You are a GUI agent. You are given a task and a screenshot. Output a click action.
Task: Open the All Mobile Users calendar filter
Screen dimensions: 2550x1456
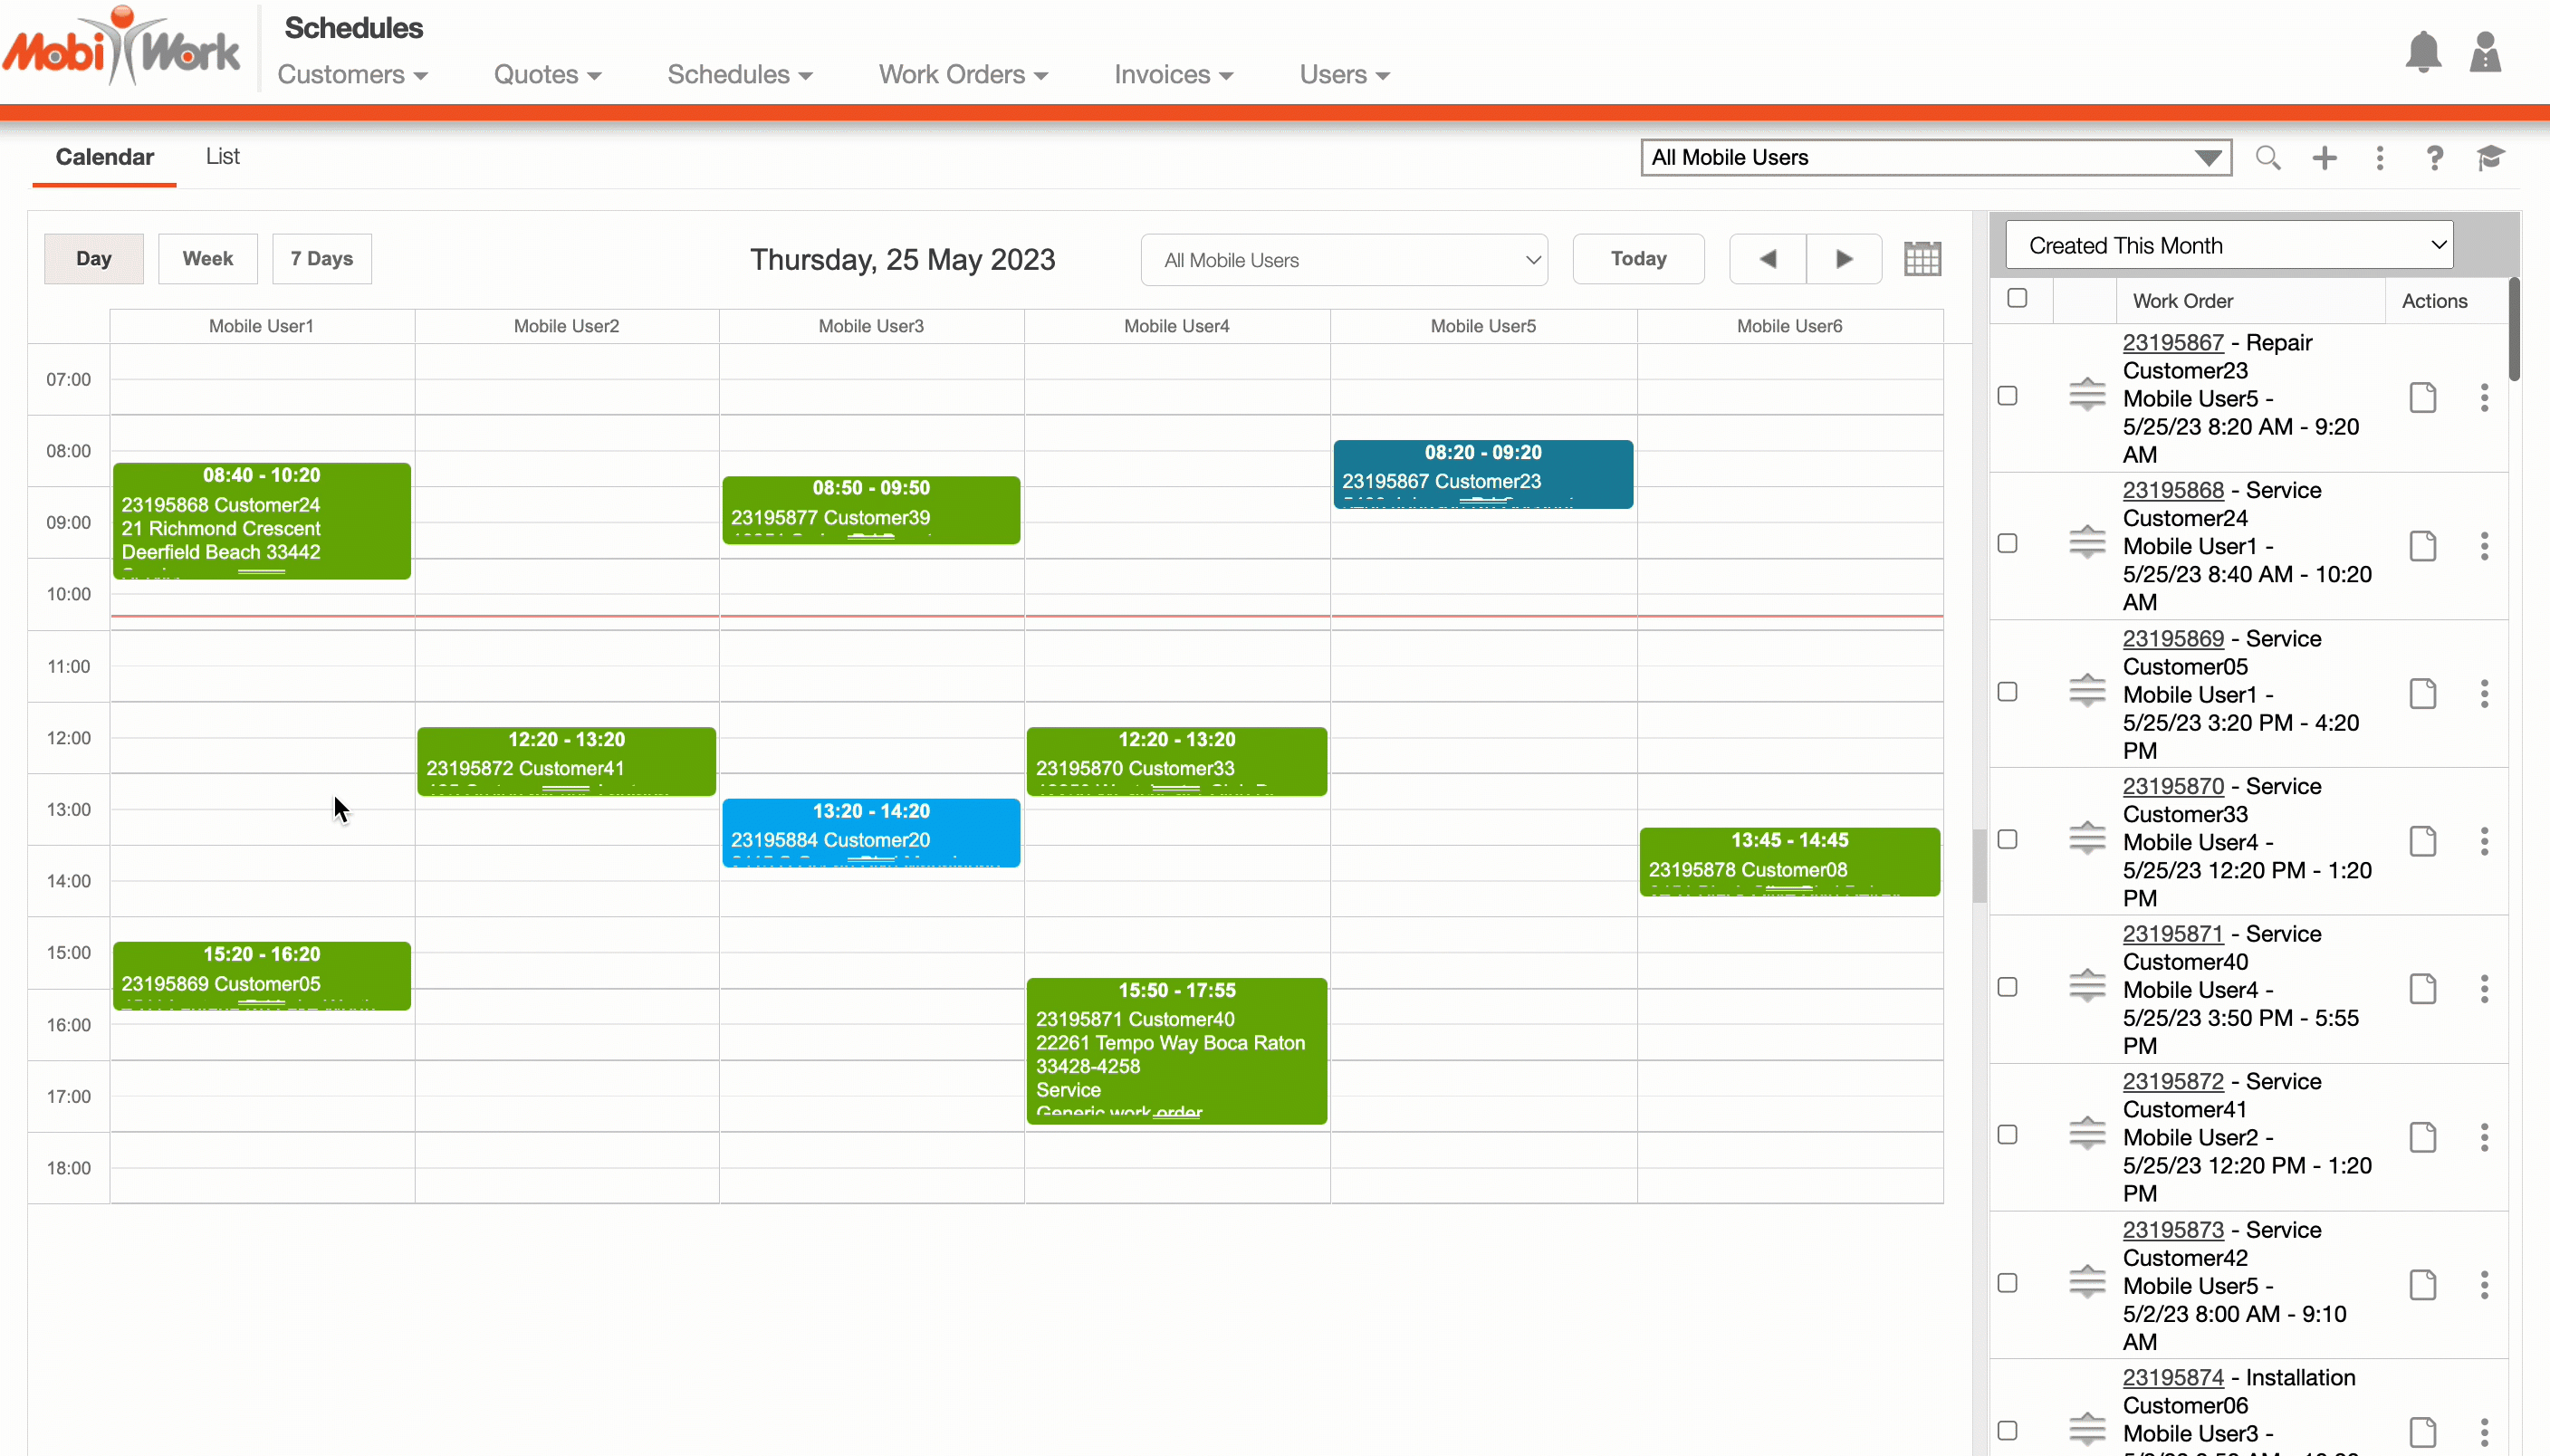tap(1343, 260)
